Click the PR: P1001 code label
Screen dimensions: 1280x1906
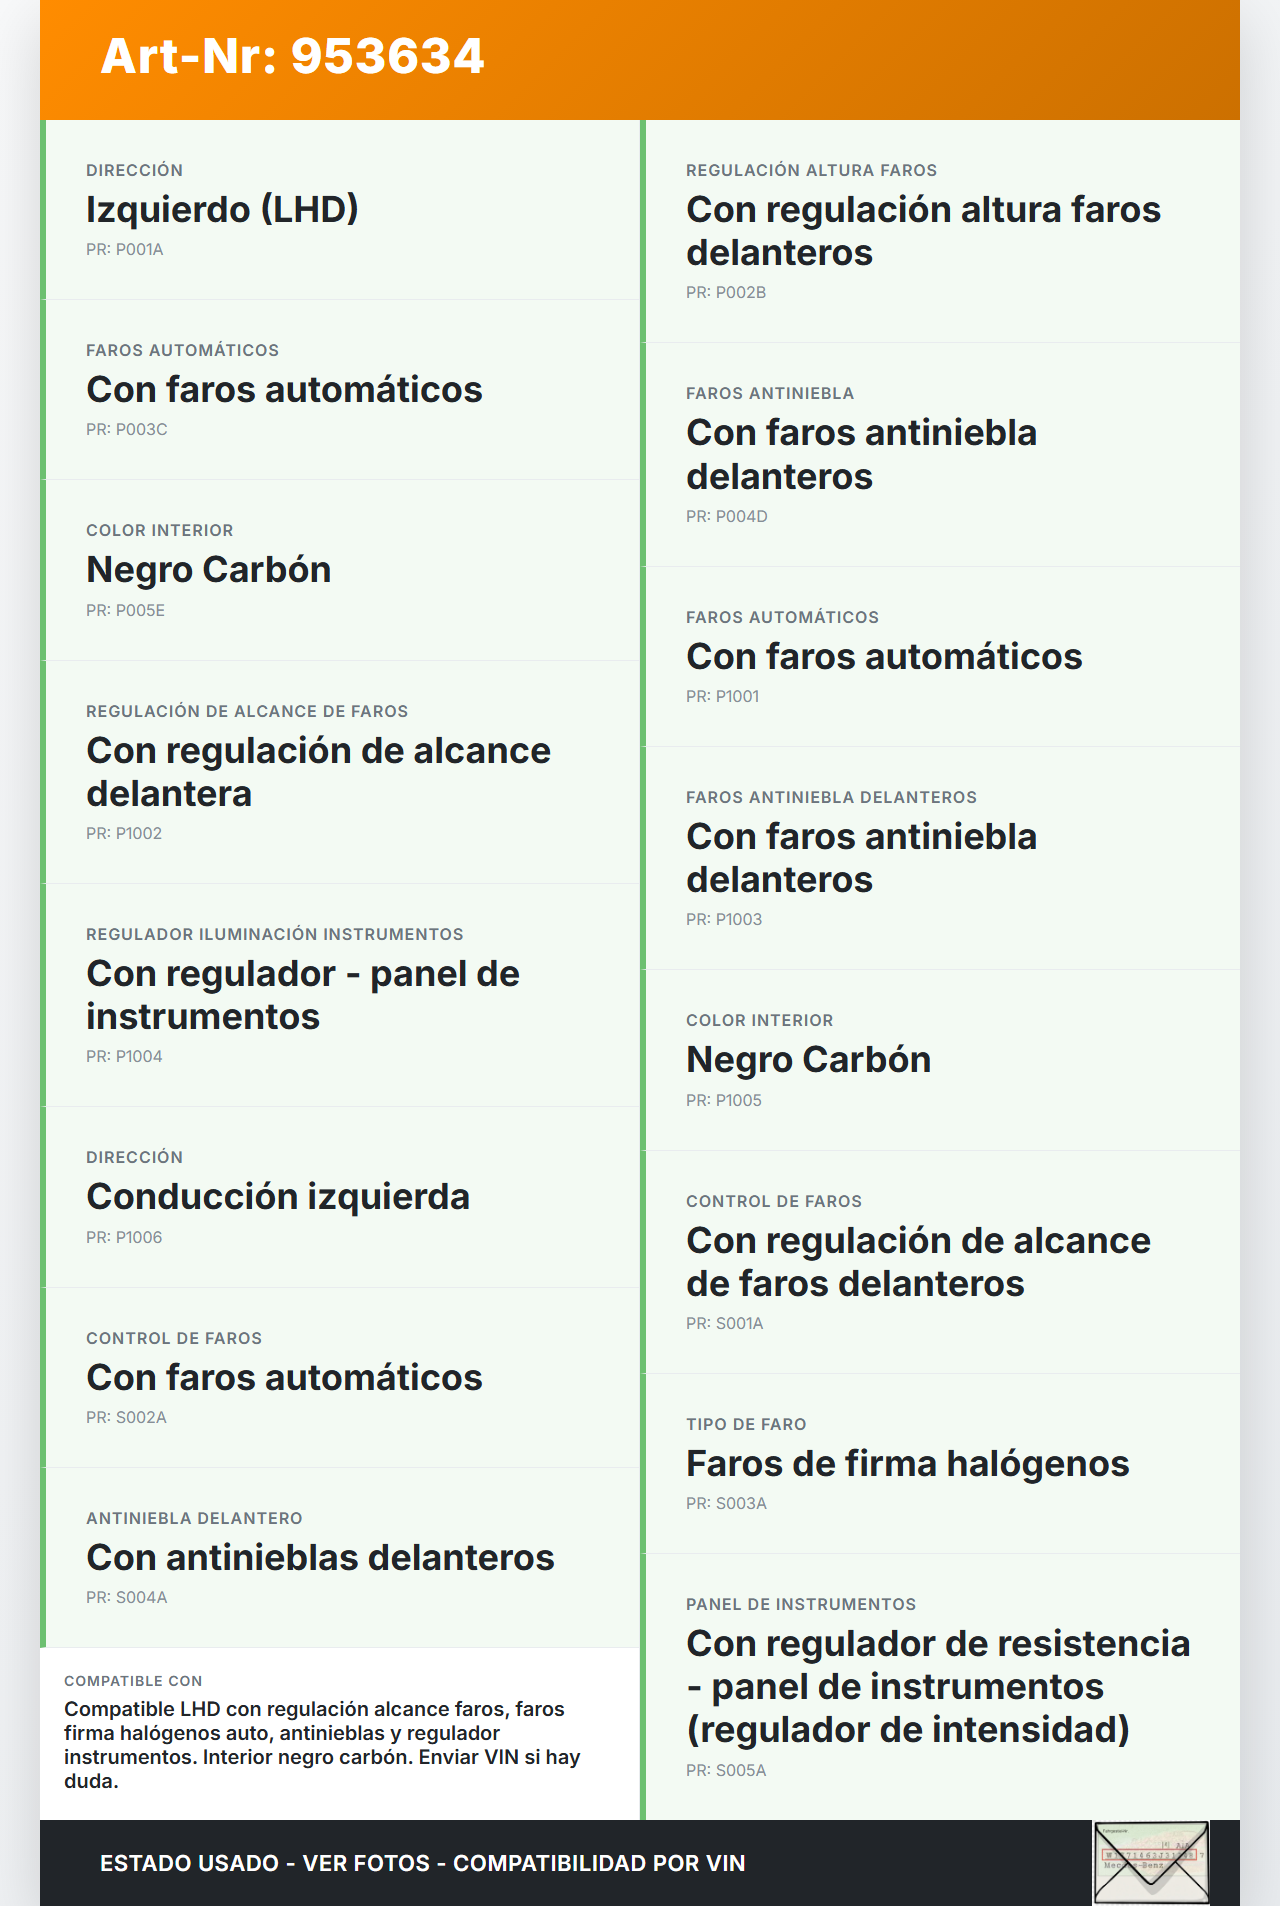click(x=723, y=697)
